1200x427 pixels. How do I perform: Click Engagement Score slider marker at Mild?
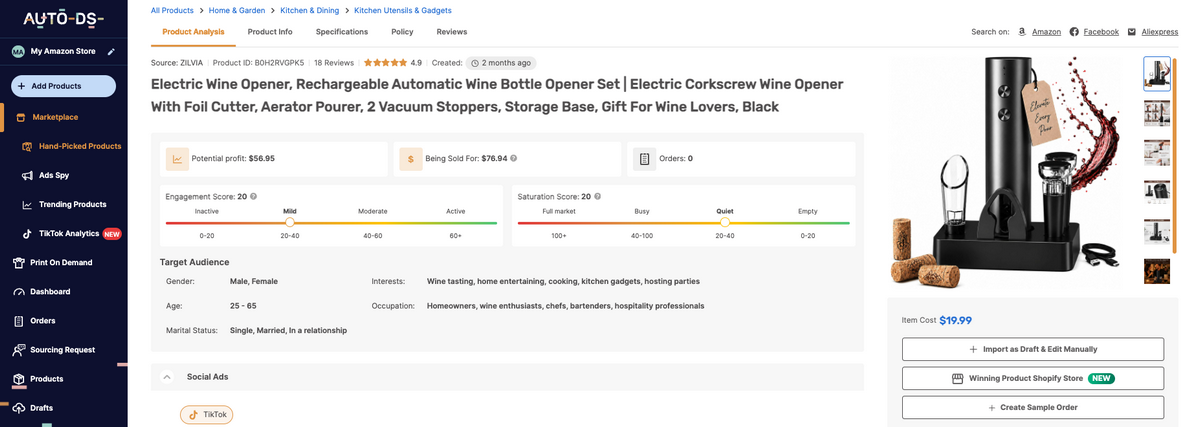pos(290,223)
